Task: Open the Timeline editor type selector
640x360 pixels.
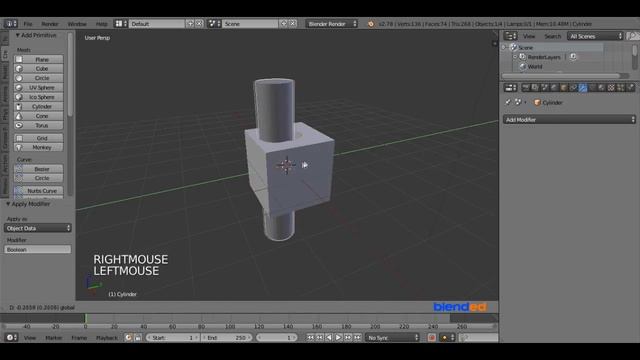Action: (11, 338)
